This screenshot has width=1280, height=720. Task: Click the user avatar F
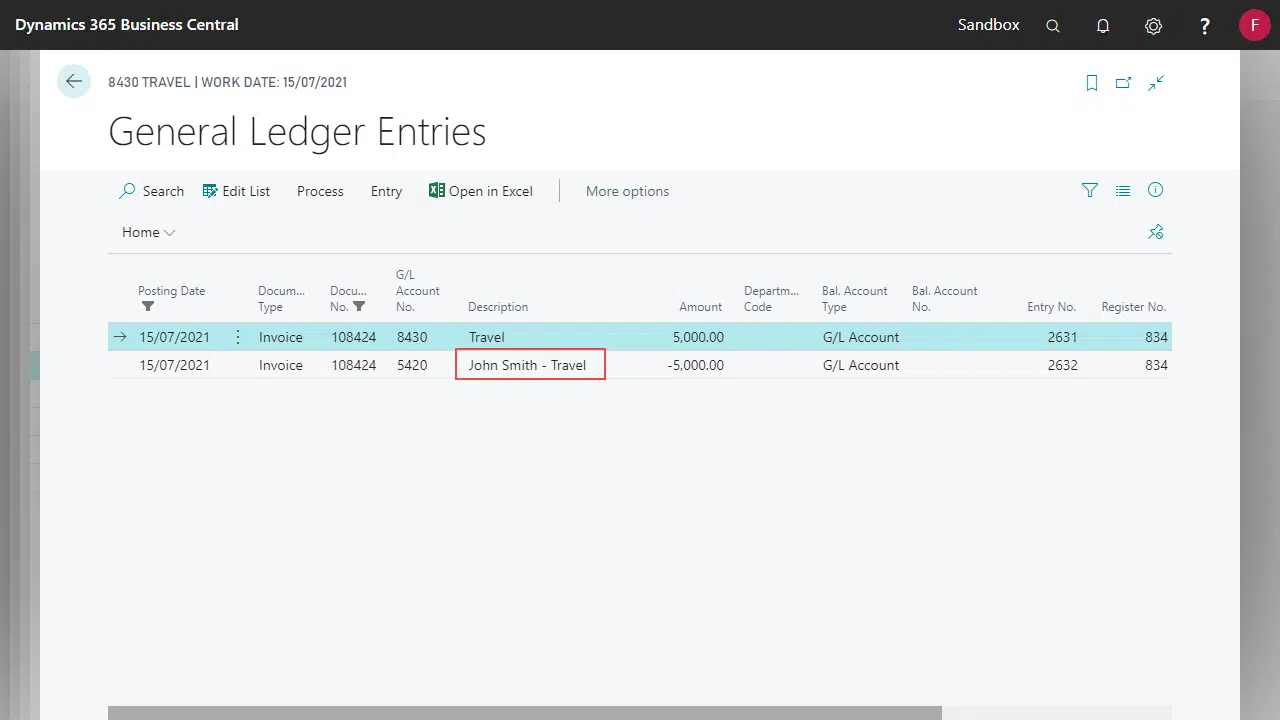(x=1254, y=25)
